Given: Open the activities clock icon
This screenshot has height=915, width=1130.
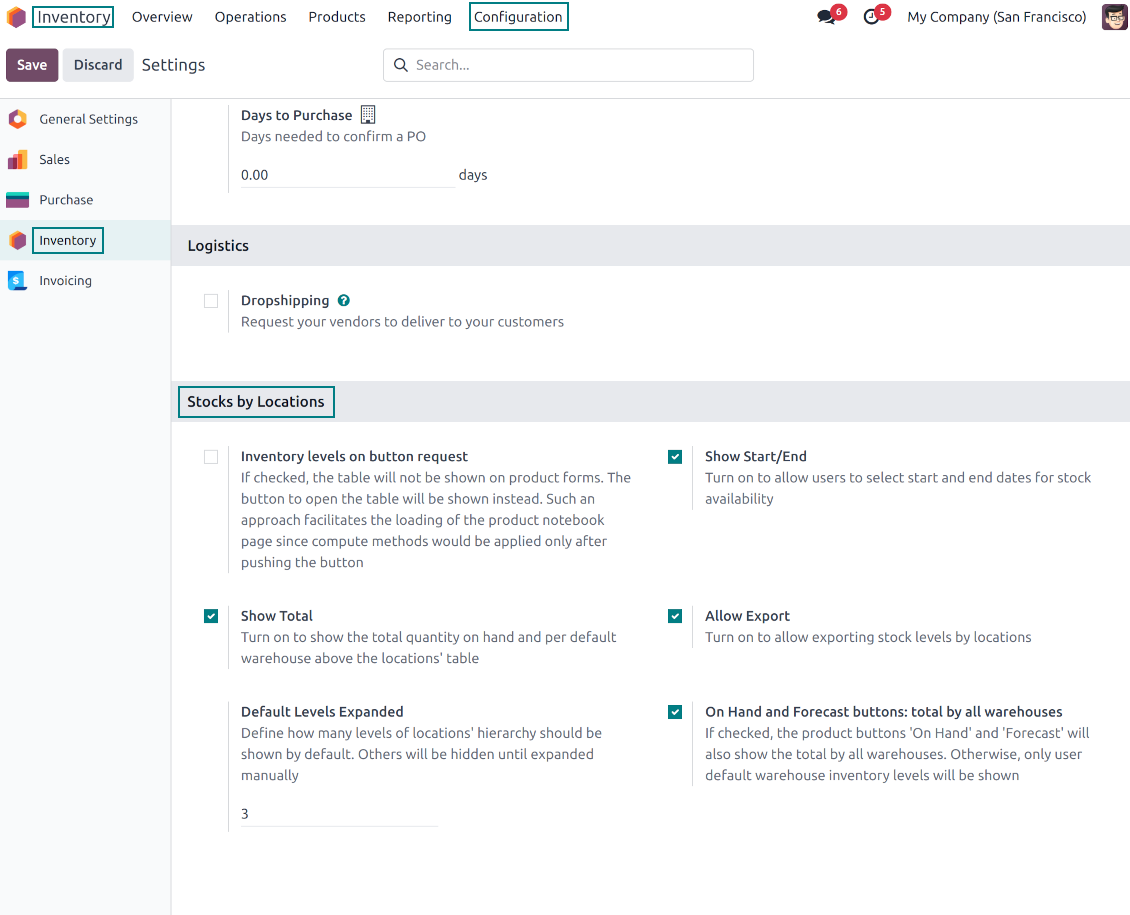Looking at the screenshot, I should pos(871,17).
